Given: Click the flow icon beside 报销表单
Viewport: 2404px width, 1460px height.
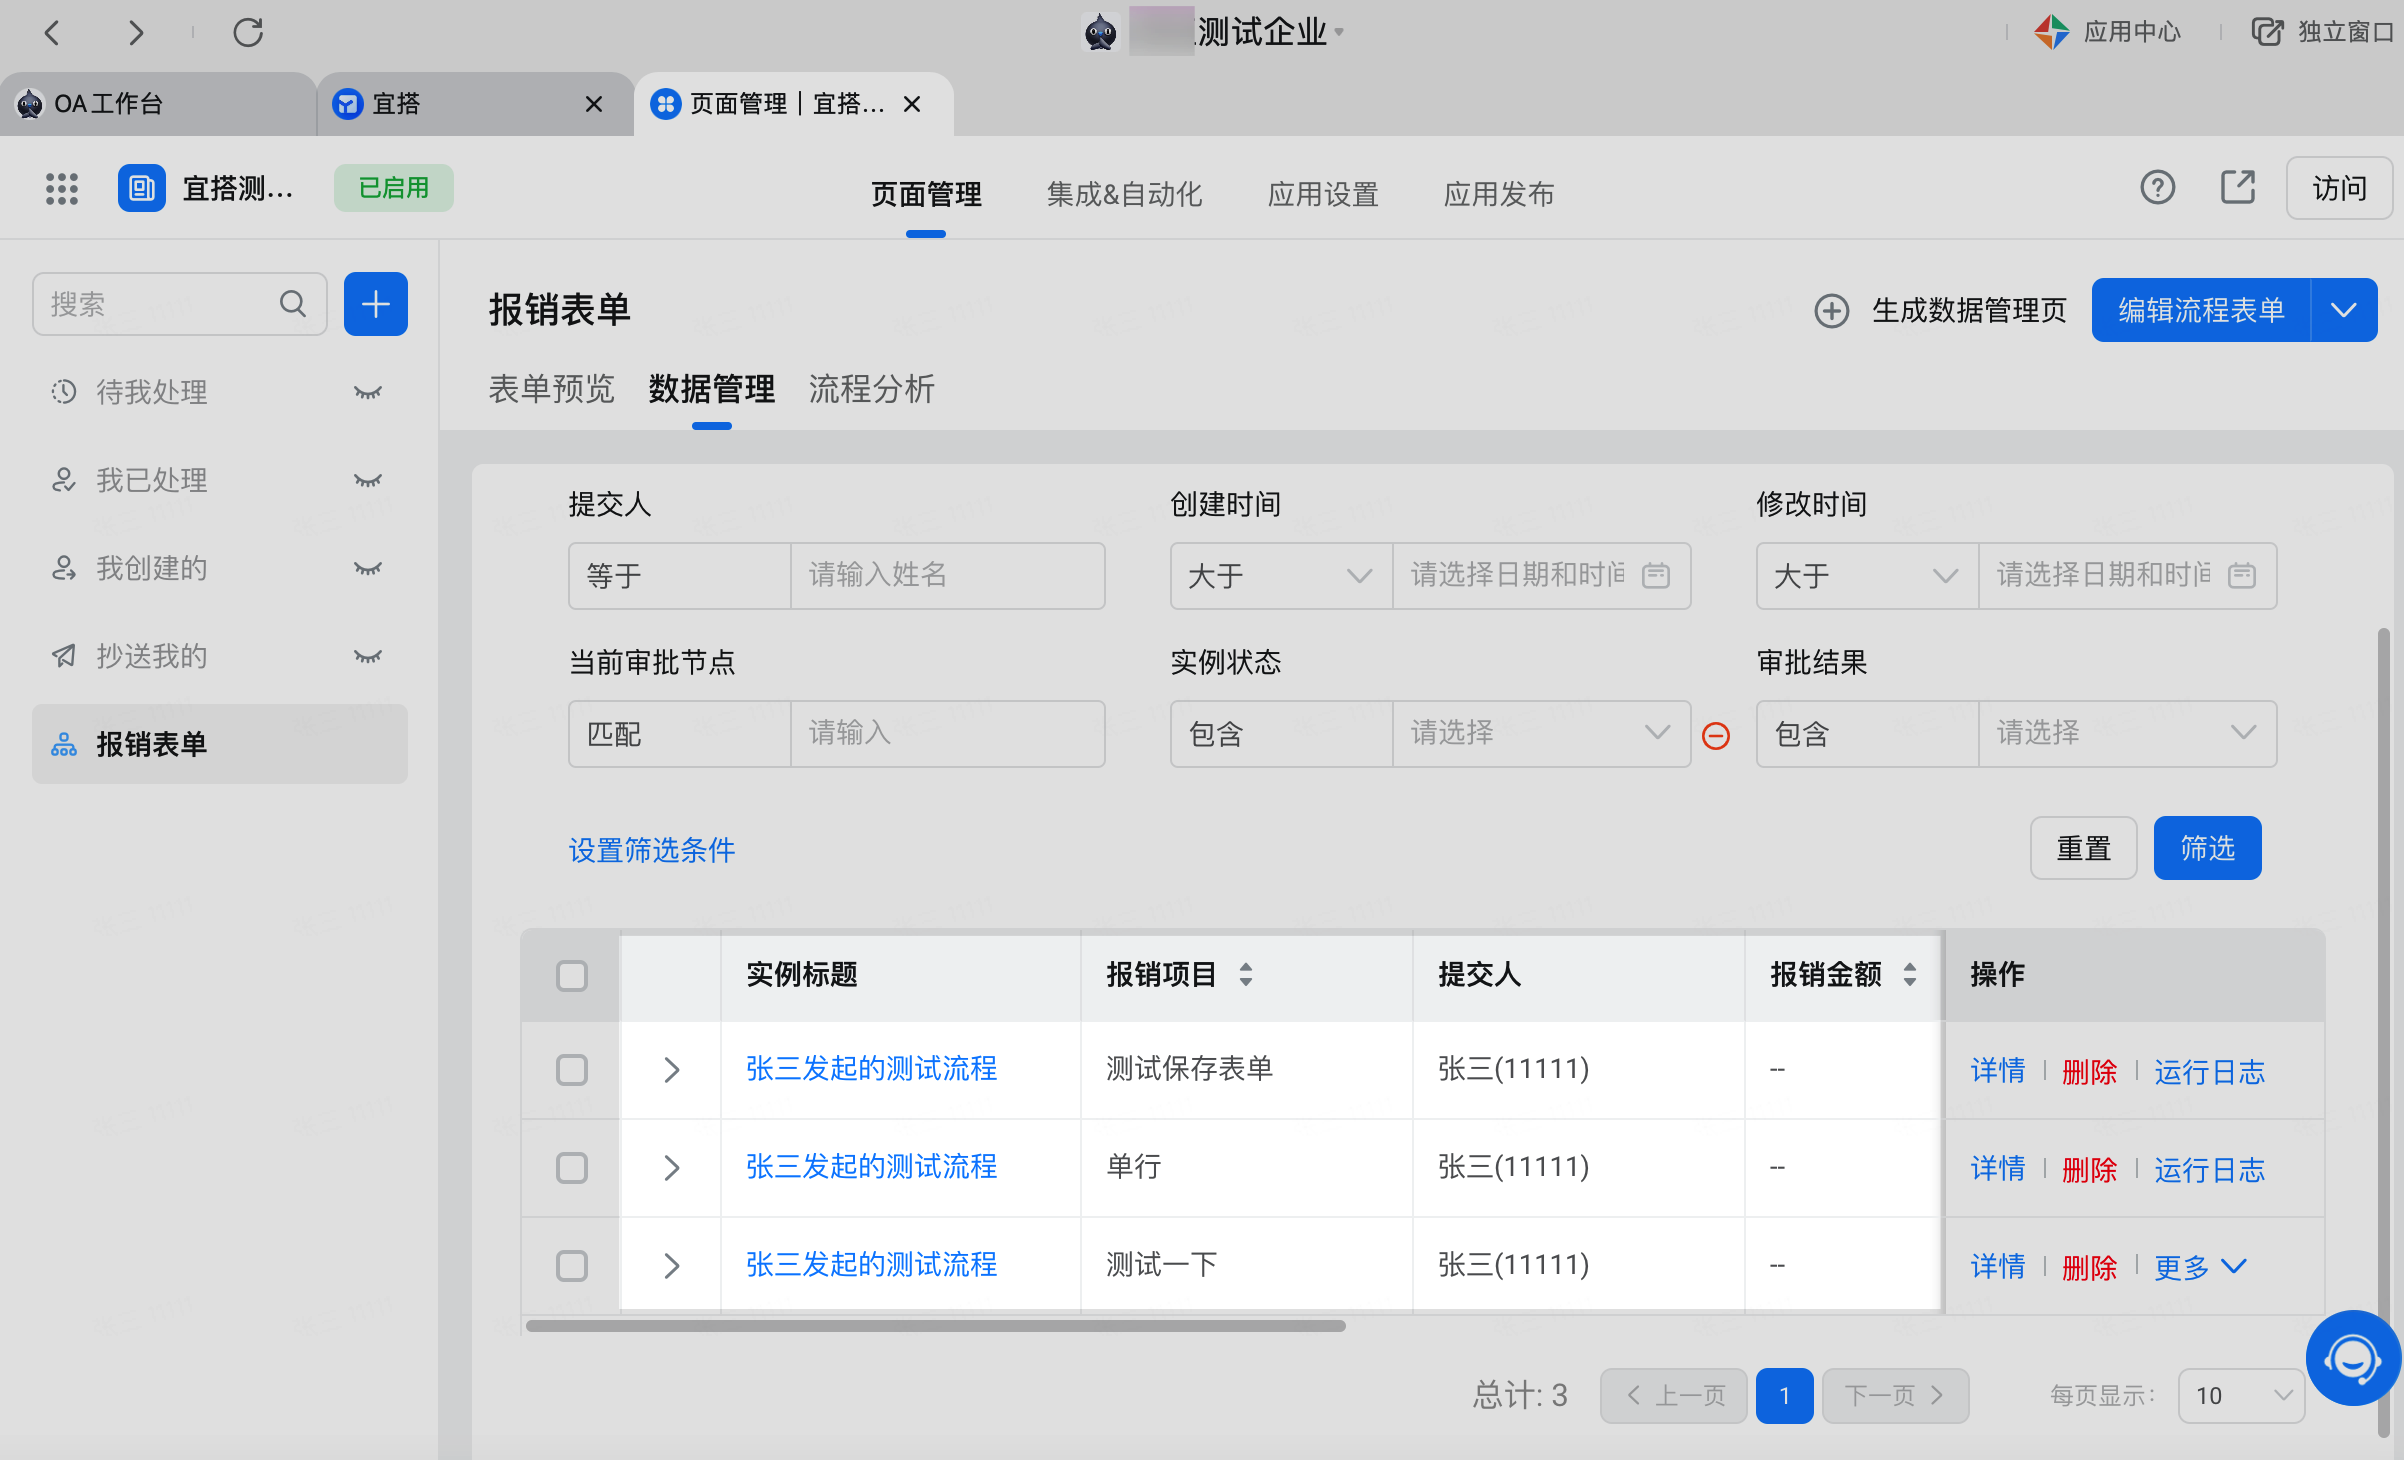Looking at the screenshot, I should point(64,744).
